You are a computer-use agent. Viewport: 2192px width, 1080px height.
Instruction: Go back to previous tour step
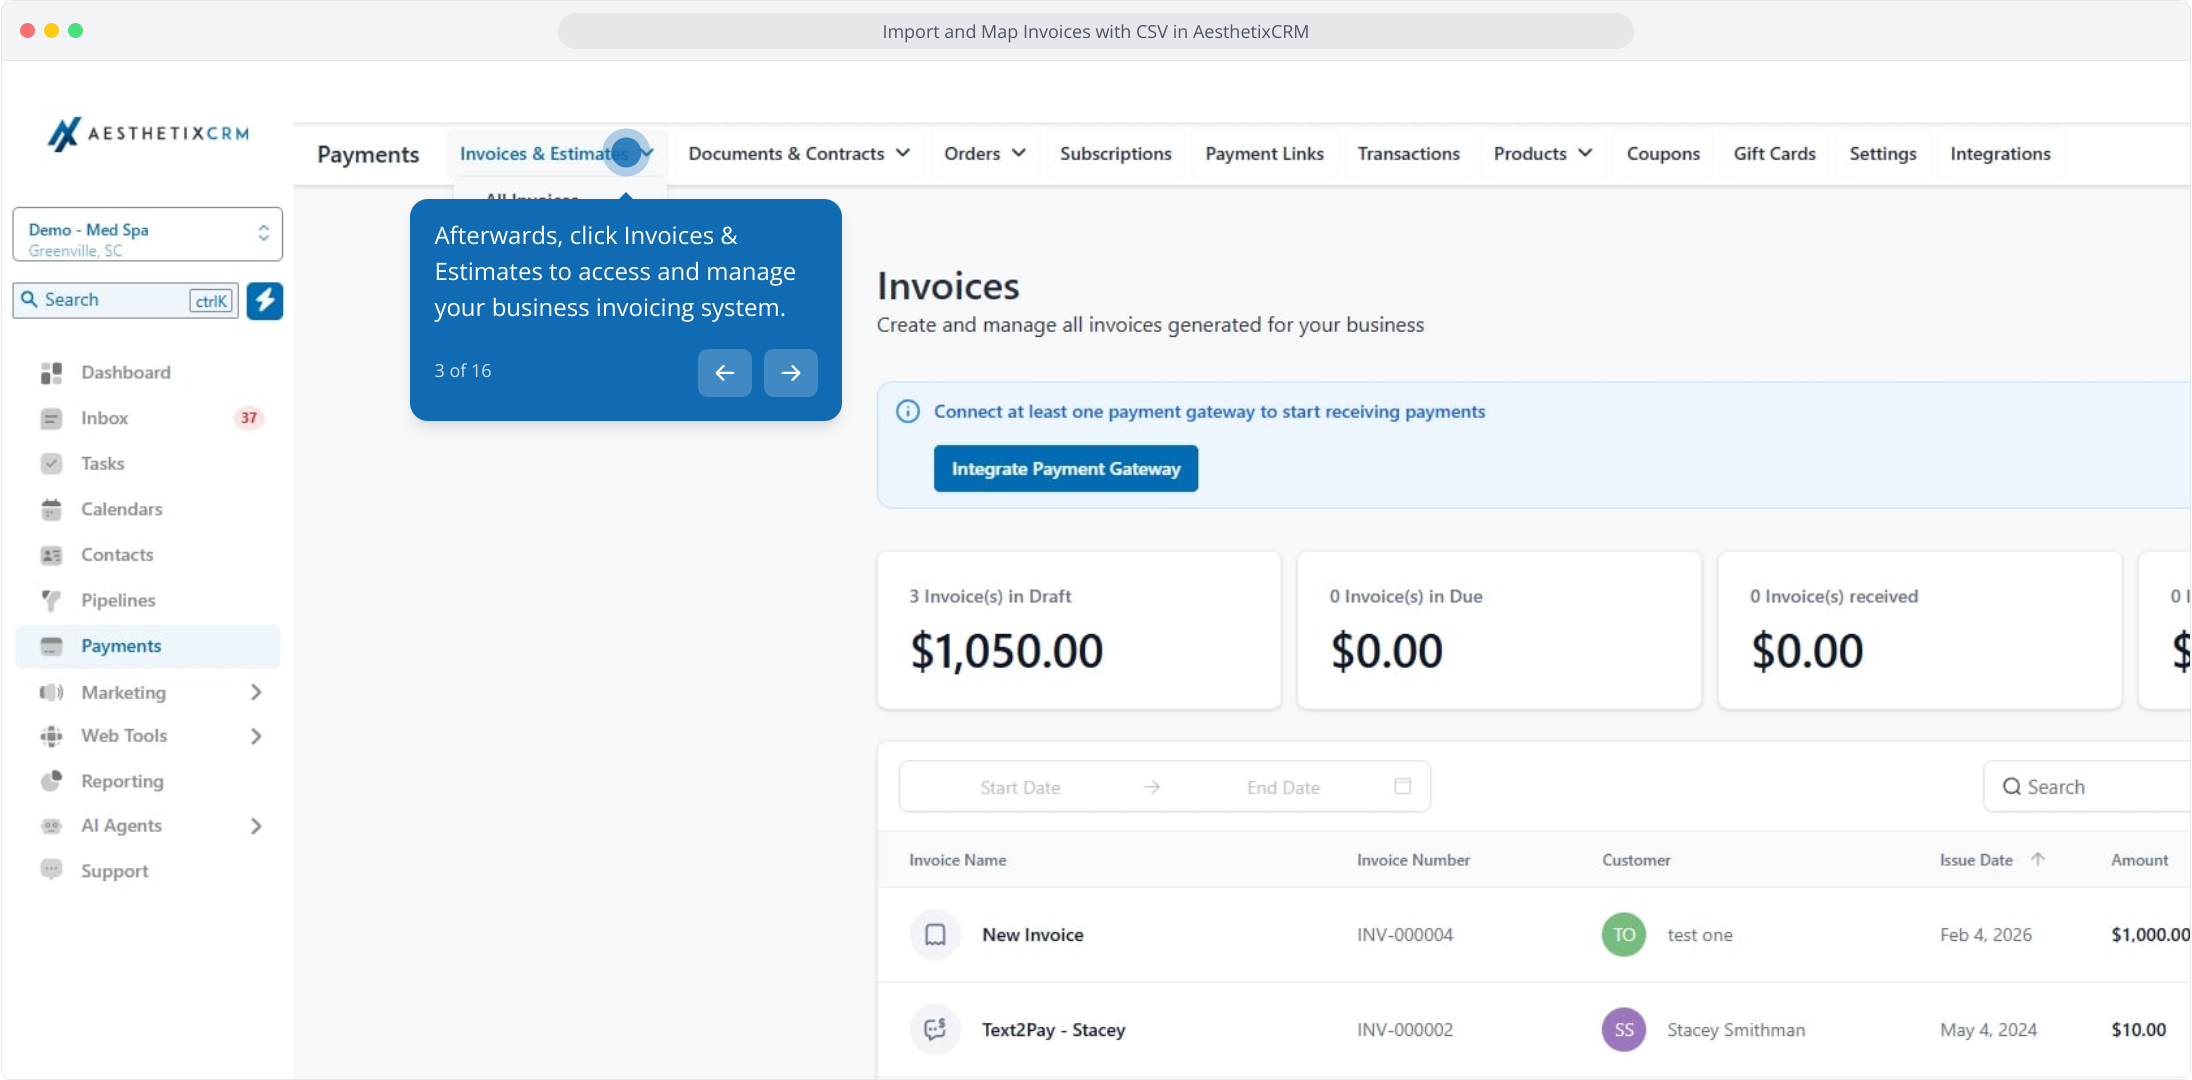[x=725, y=373]
